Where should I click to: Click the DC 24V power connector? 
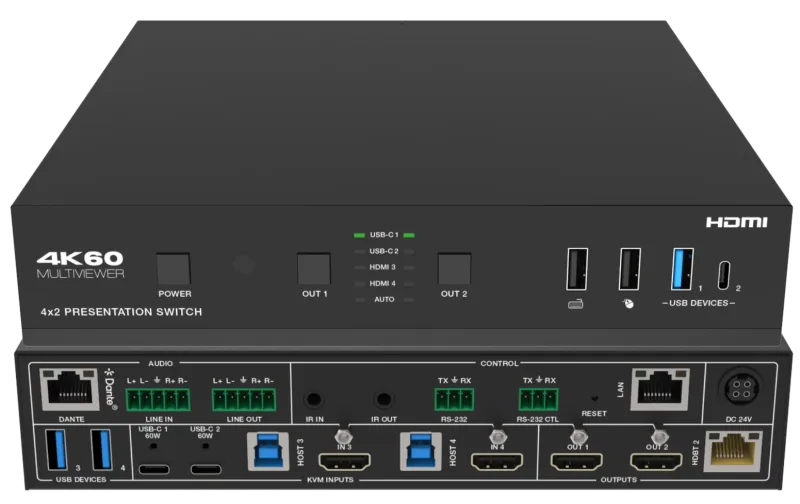click(740, 389)
